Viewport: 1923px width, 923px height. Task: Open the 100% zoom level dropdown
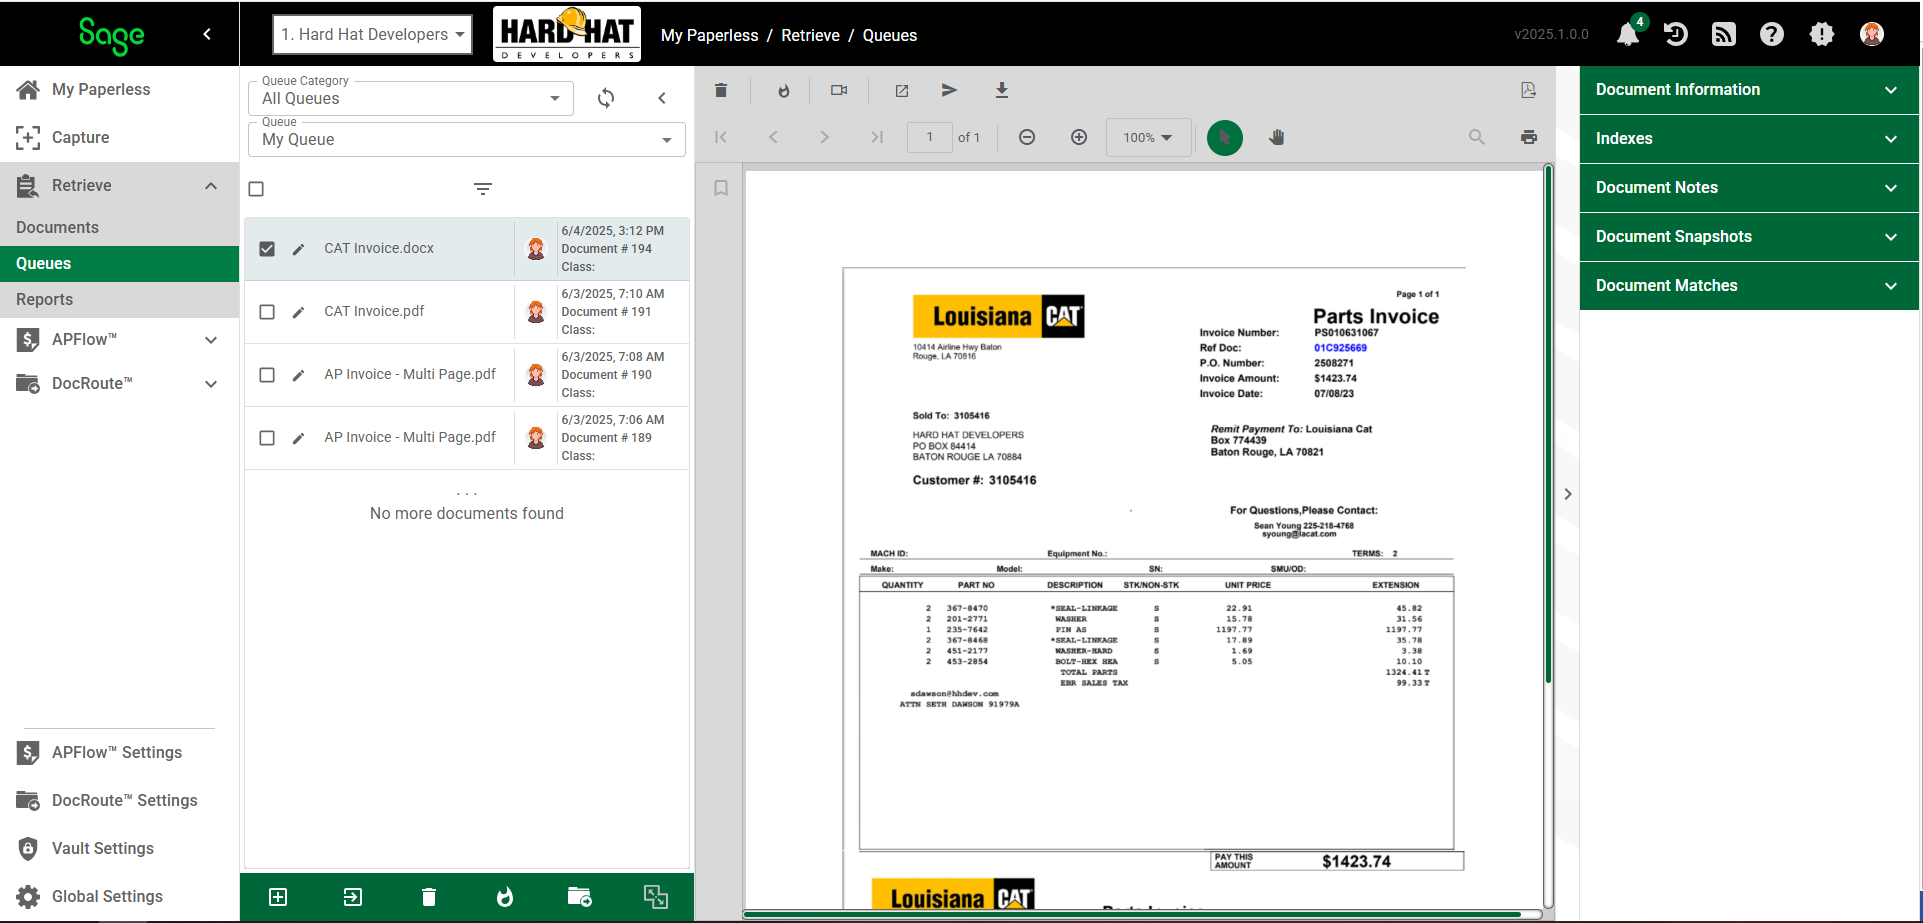[1149, 137]
